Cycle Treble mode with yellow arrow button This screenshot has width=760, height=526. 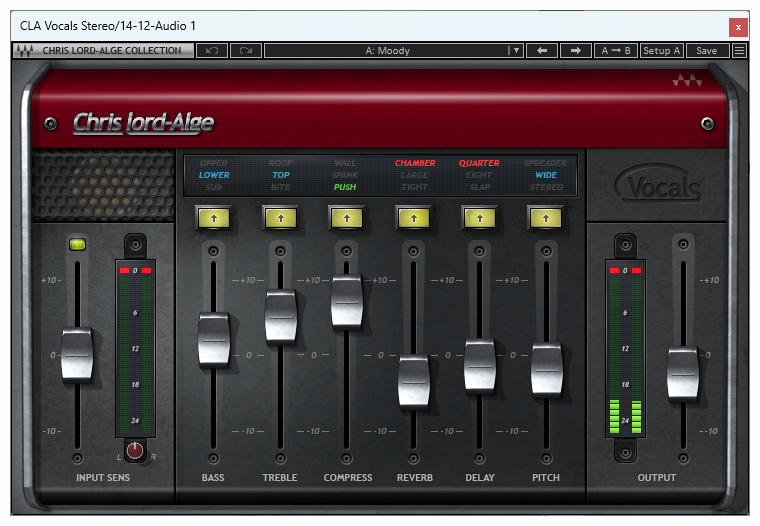[281, 219]
